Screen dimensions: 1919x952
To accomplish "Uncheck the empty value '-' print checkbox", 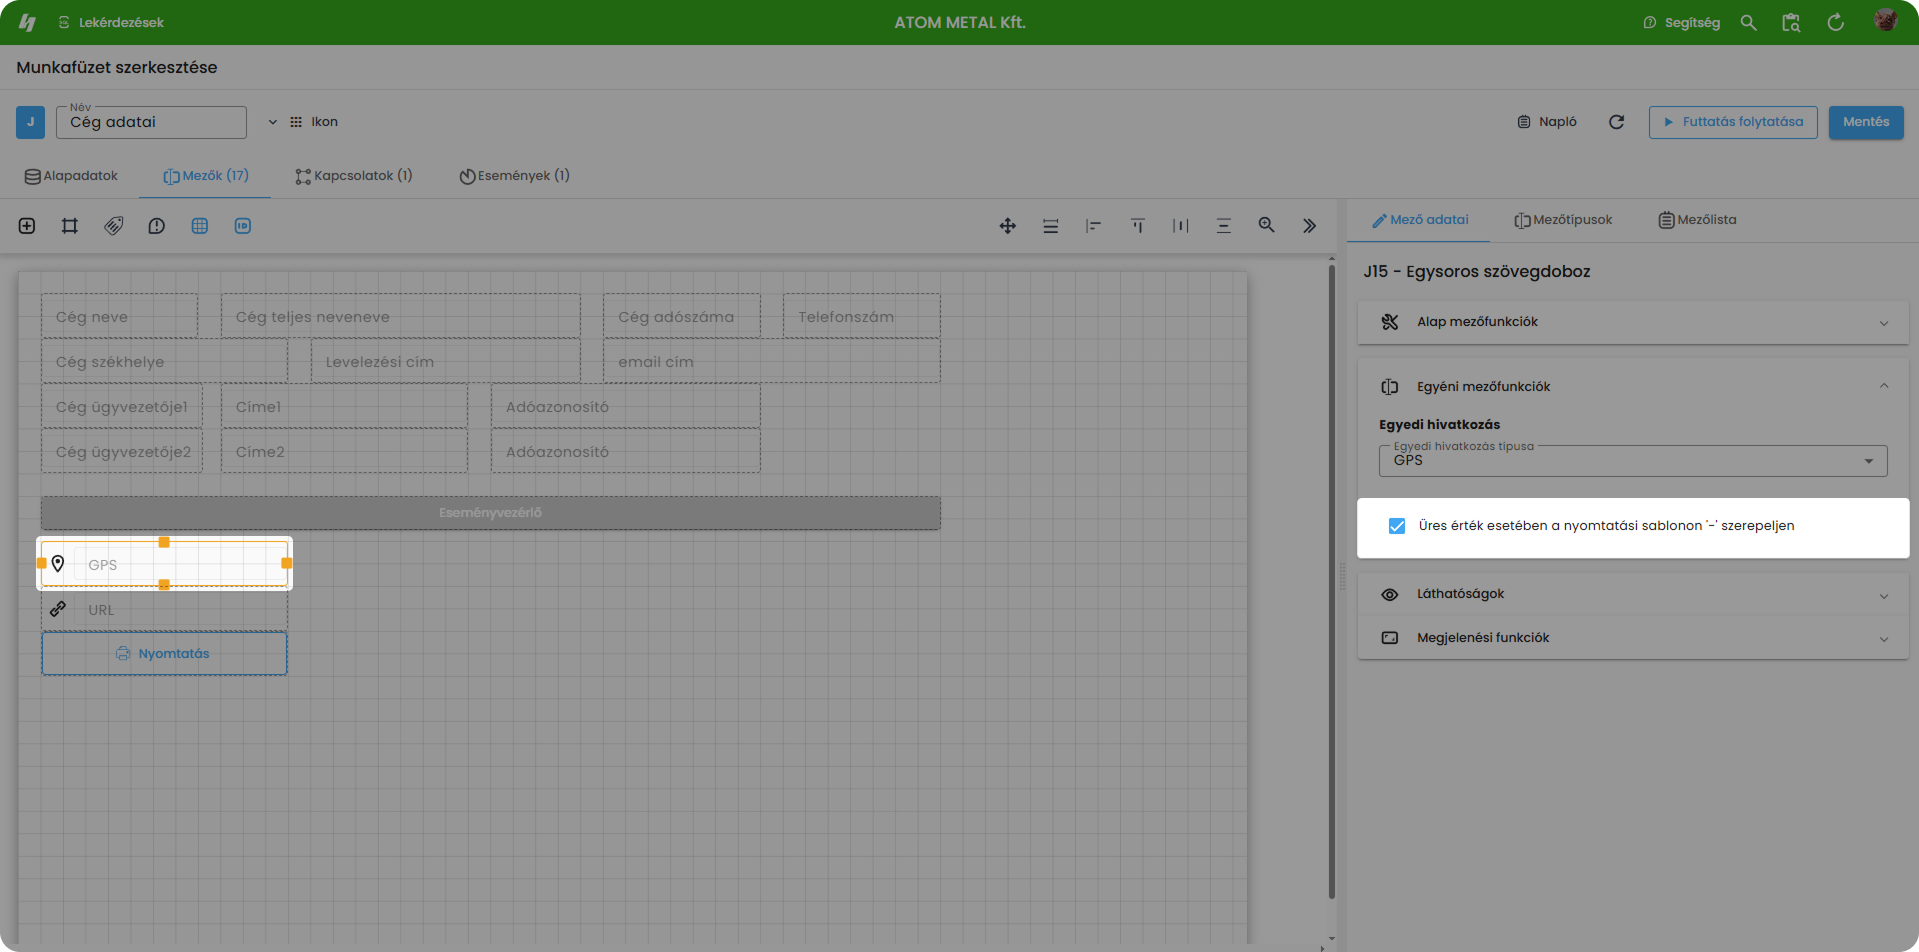I will point(1397,526).
